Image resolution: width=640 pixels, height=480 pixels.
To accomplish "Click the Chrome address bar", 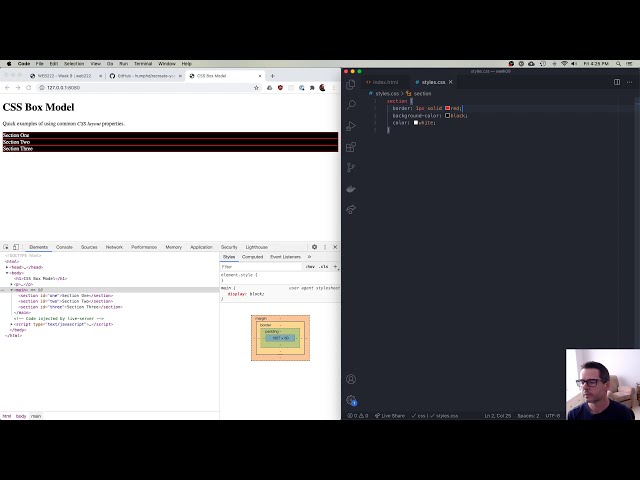I will (x=147, y=88).
